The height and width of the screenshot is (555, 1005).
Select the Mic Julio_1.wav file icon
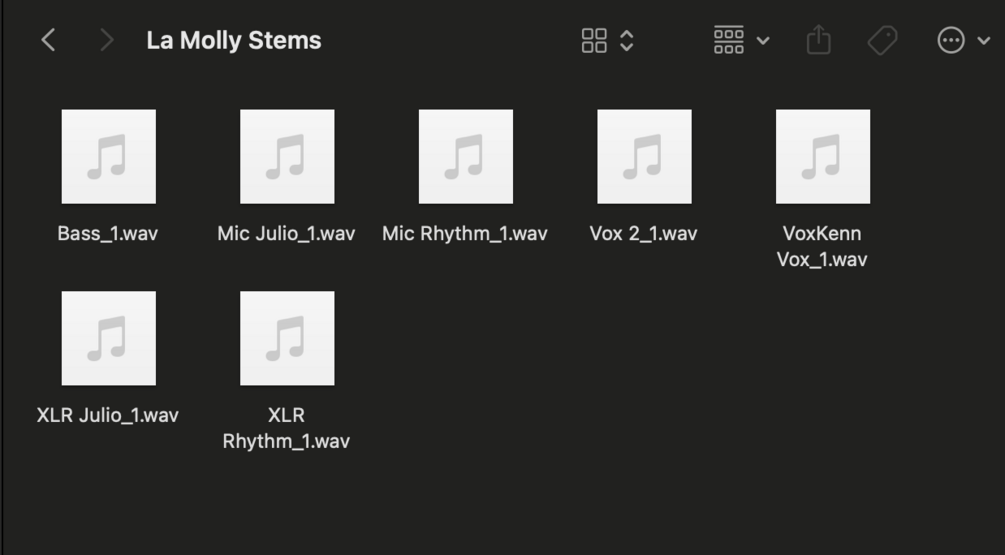(287, 157)
